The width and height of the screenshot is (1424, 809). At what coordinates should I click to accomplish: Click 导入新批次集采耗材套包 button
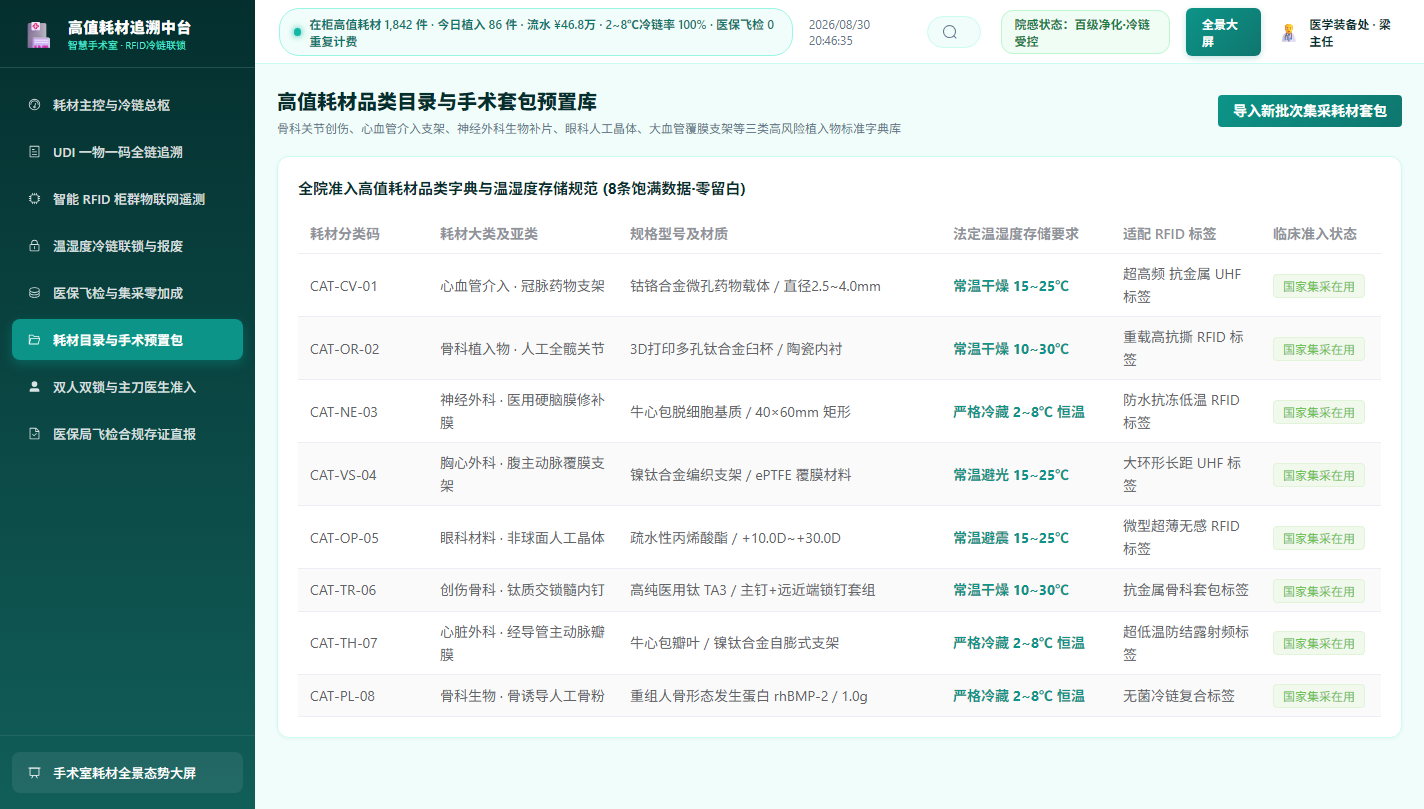[1309, 111]
